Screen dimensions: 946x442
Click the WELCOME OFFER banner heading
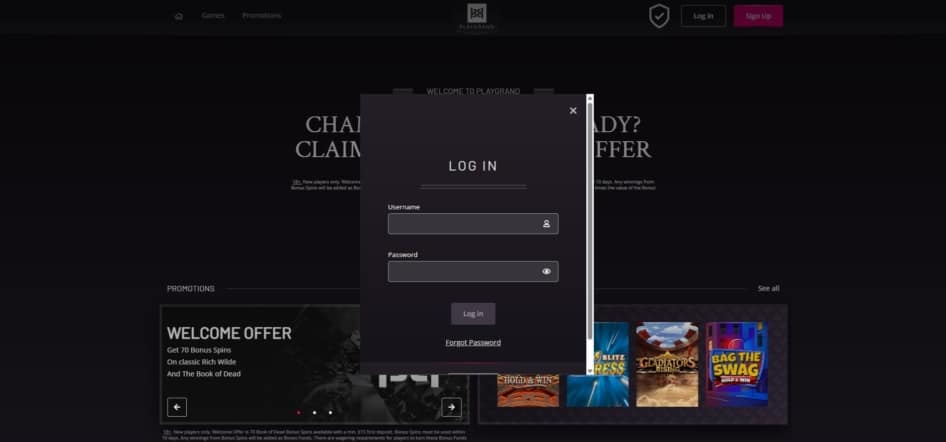(x=229, y=333)
